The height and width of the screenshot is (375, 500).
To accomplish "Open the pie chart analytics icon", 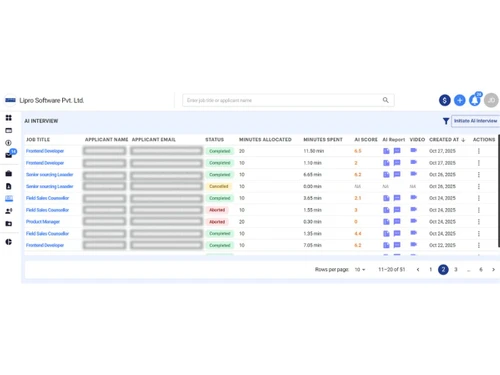I will point(9,242).
